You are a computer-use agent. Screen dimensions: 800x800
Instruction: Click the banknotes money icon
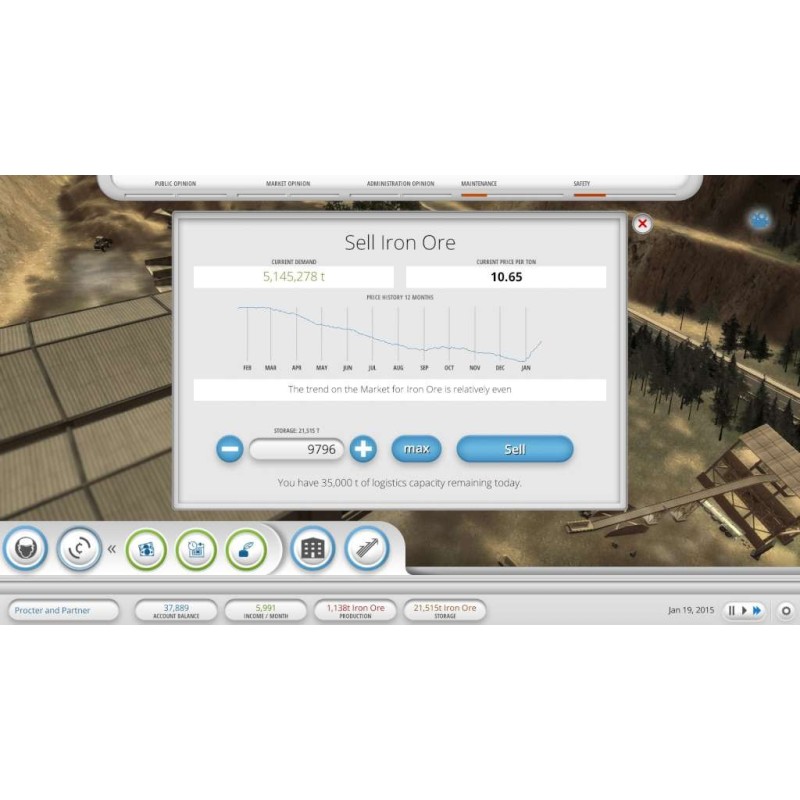[x=146, y=549]
